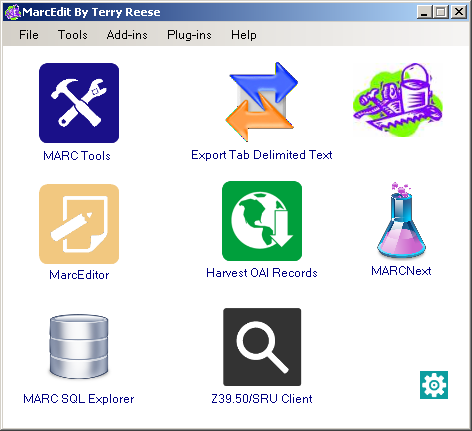Click the MARC SQL Explorer link
The height and width of the screenshot is (431, 472).
pos(79,399)
